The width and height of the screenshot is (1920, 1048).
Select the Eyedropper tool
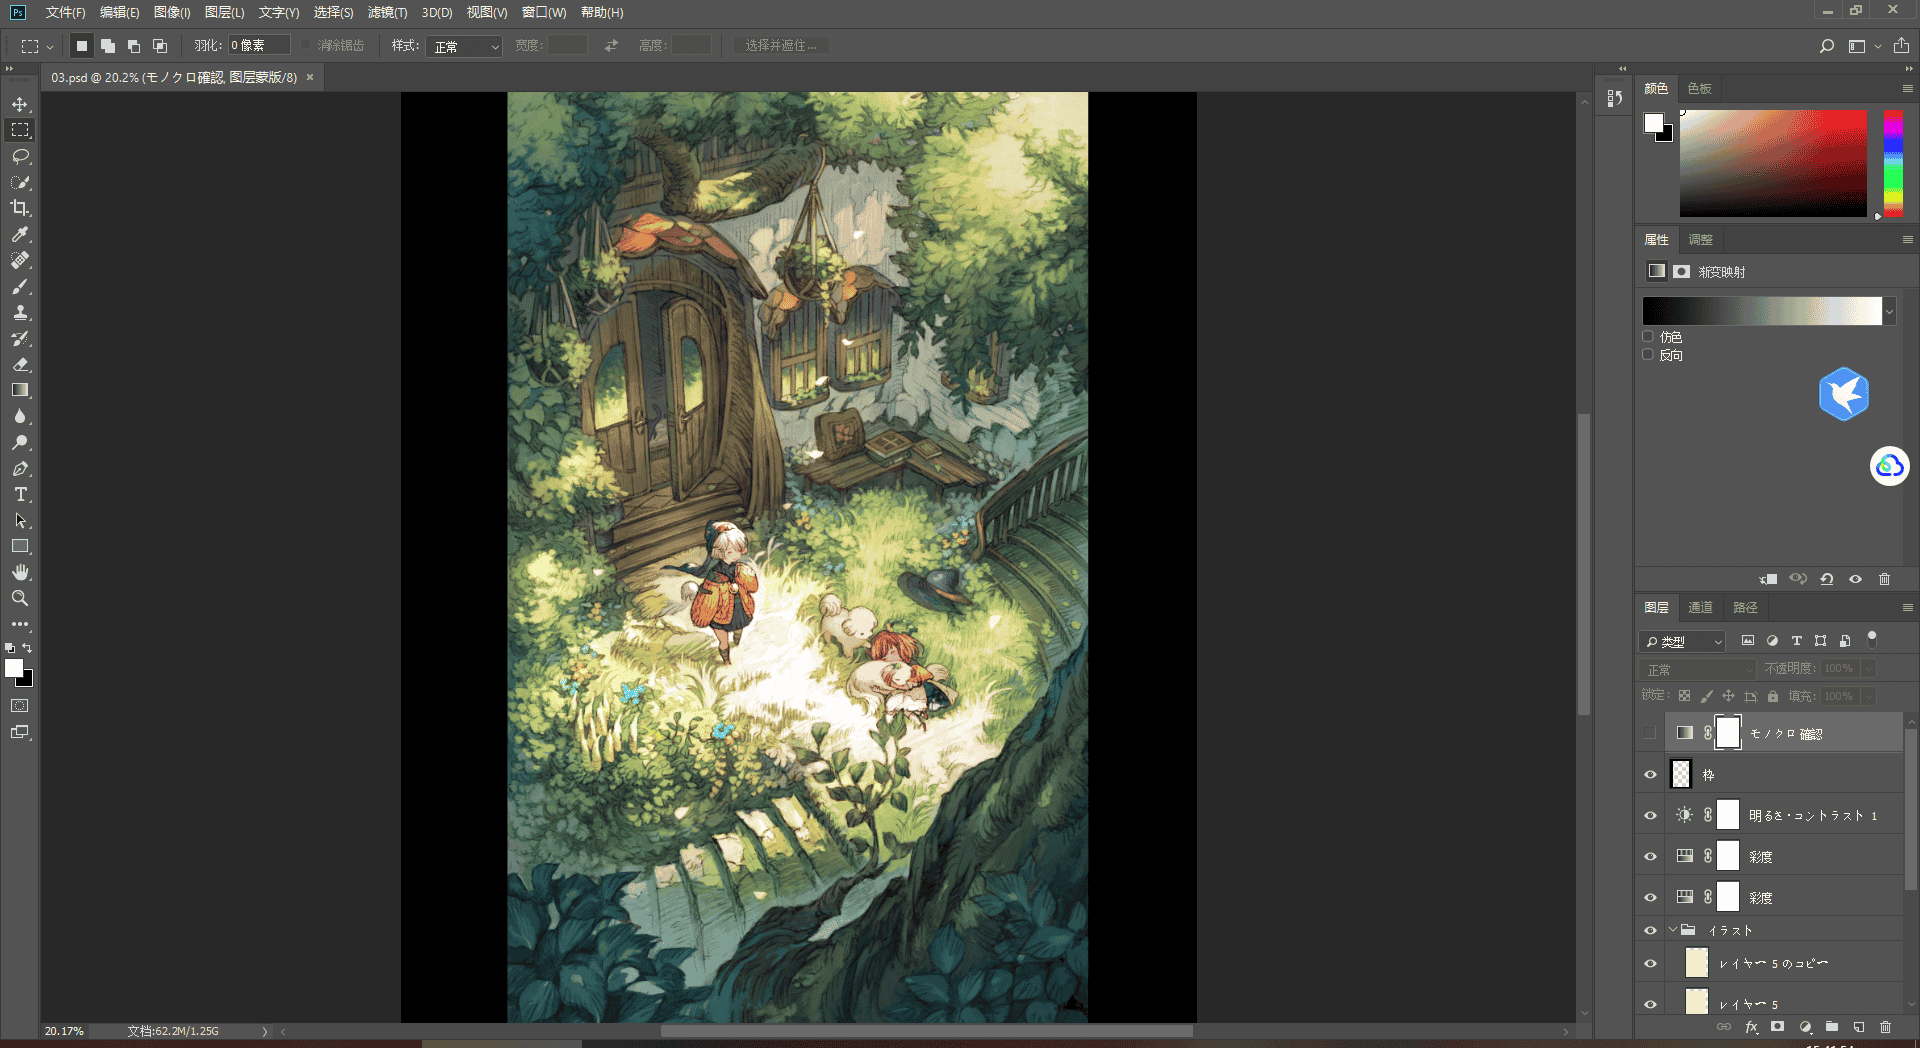click(20, 234)
